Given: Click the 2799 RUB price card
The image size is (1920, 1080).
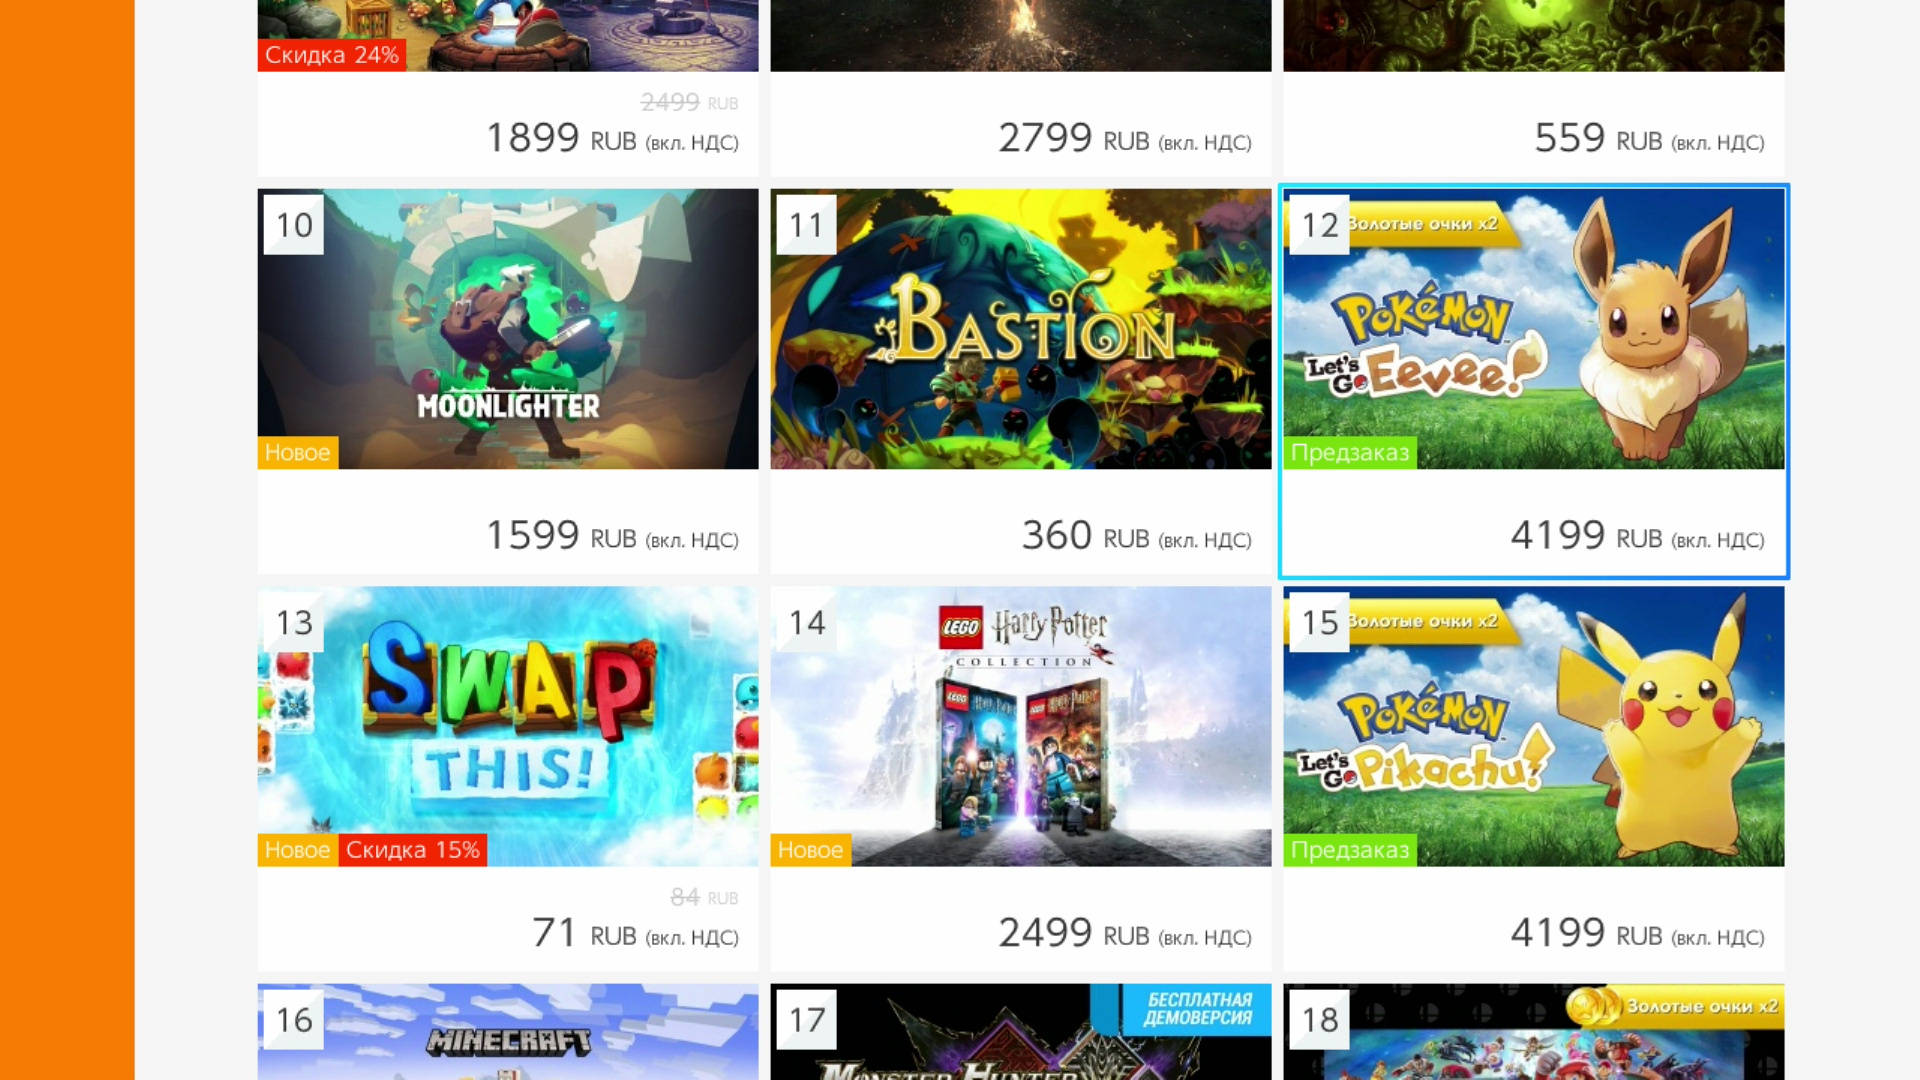Looking at the screenshot, I should (1021, 124).
